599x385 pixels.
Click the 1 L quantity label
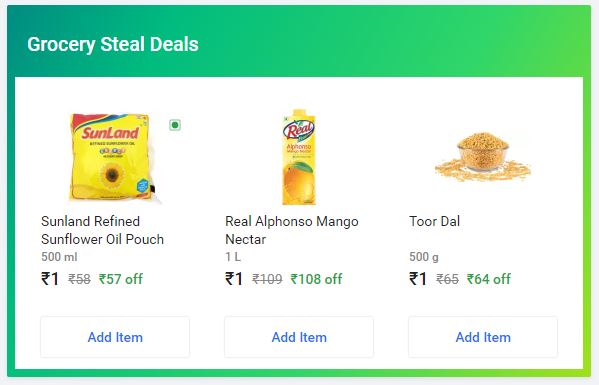(233, 257)
